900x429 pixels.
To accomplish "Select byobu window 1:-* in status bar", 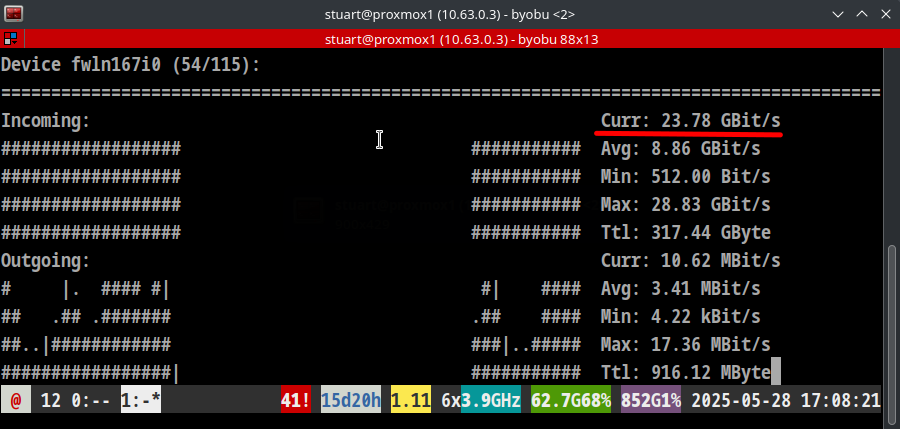I will tap(141, 401).
